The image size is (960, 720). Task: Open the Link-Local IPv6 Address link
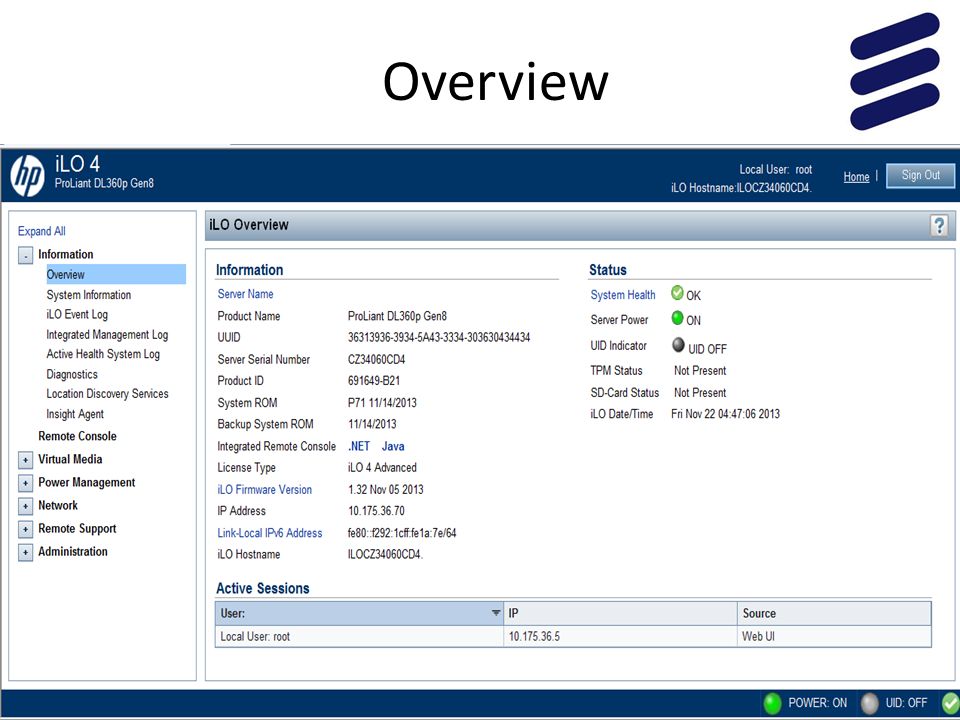(269, 533)
